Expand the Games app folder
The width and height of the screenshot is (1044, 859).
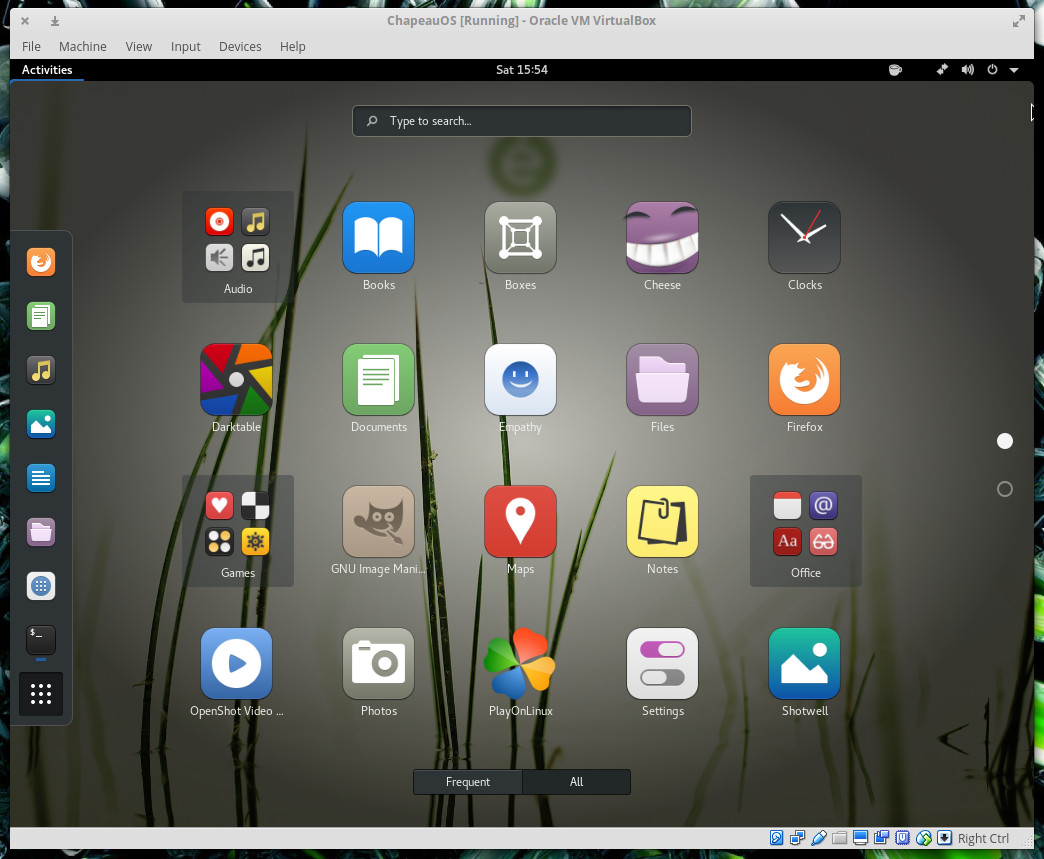(238, 531)
